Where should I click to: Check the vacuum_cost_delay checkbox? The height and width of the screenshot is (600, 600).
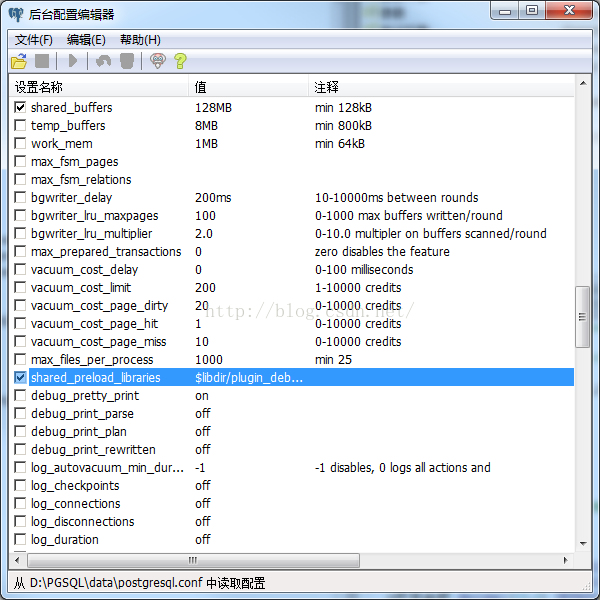click(x=20, y=269)
